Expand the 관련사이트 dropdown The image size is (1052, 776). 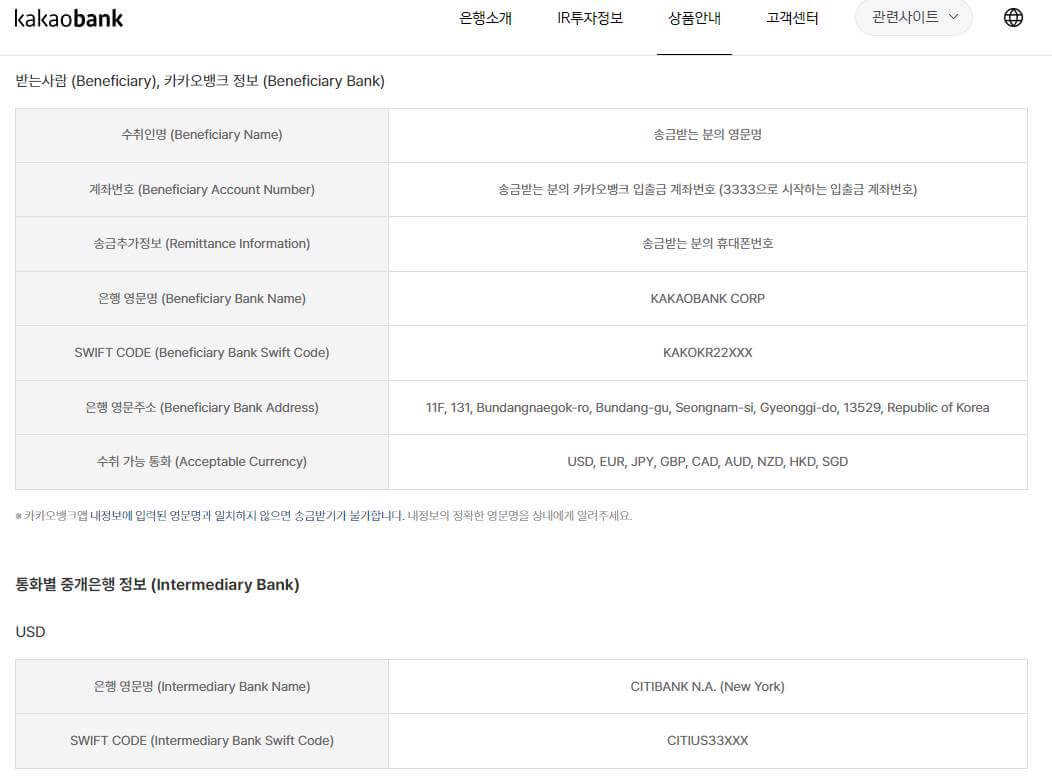click(x=914, y=17)
